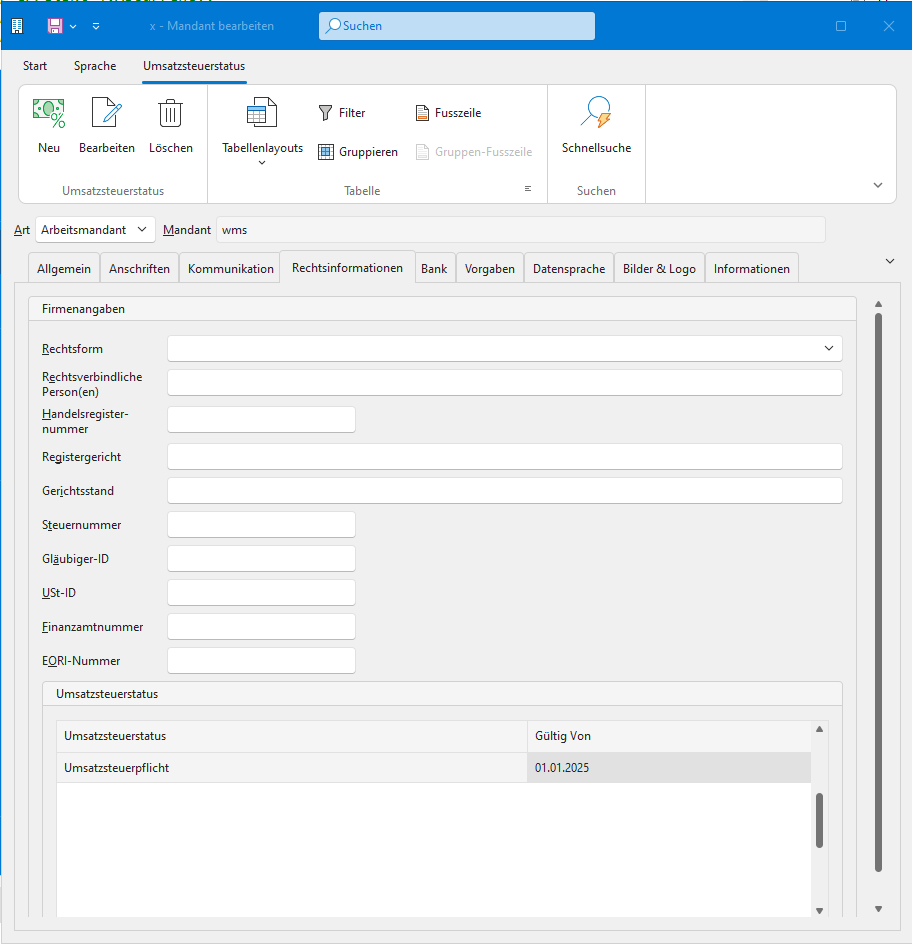
Task: Switch to the Bank tab
Action: (x=434, y=269)
